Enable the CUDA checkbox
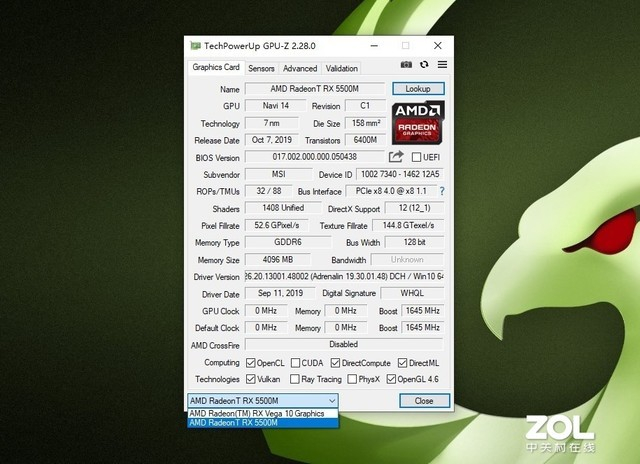The image size is (640, 464). point(295,363)
